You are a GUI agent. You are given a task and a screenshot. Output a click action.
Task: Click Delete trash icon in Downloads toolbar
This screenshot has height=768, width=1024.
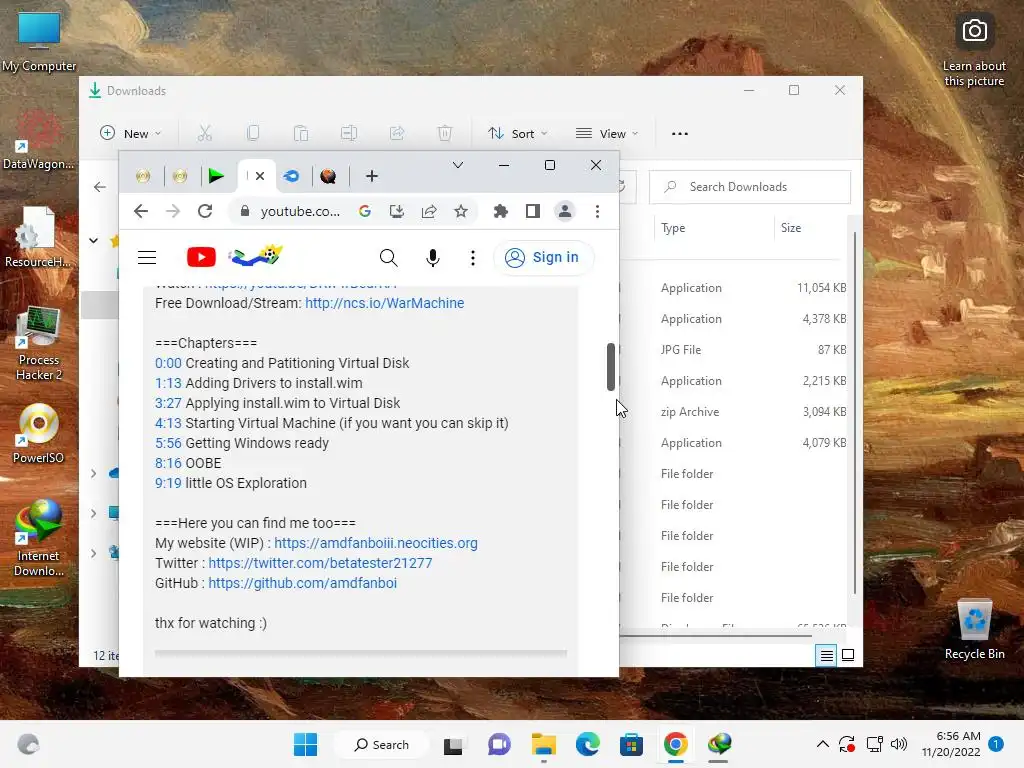[445, 133]
